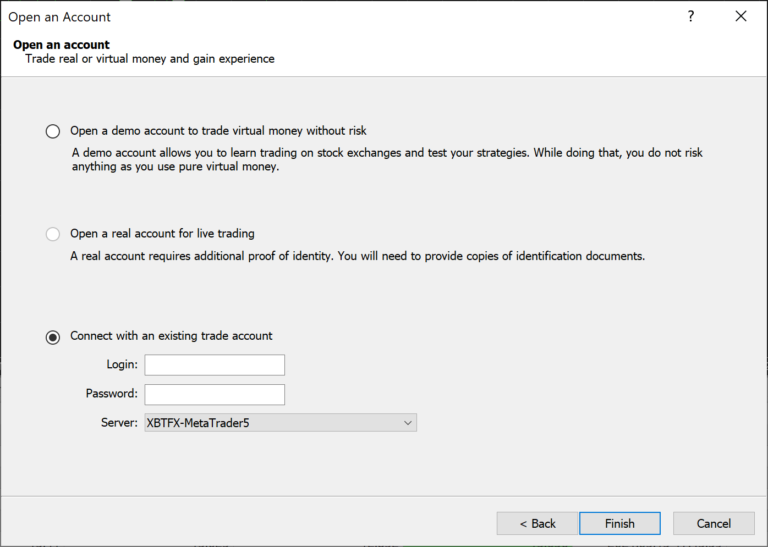Click the 'Login:' field label
Screen dimensions: 768x547
point(121,365)
